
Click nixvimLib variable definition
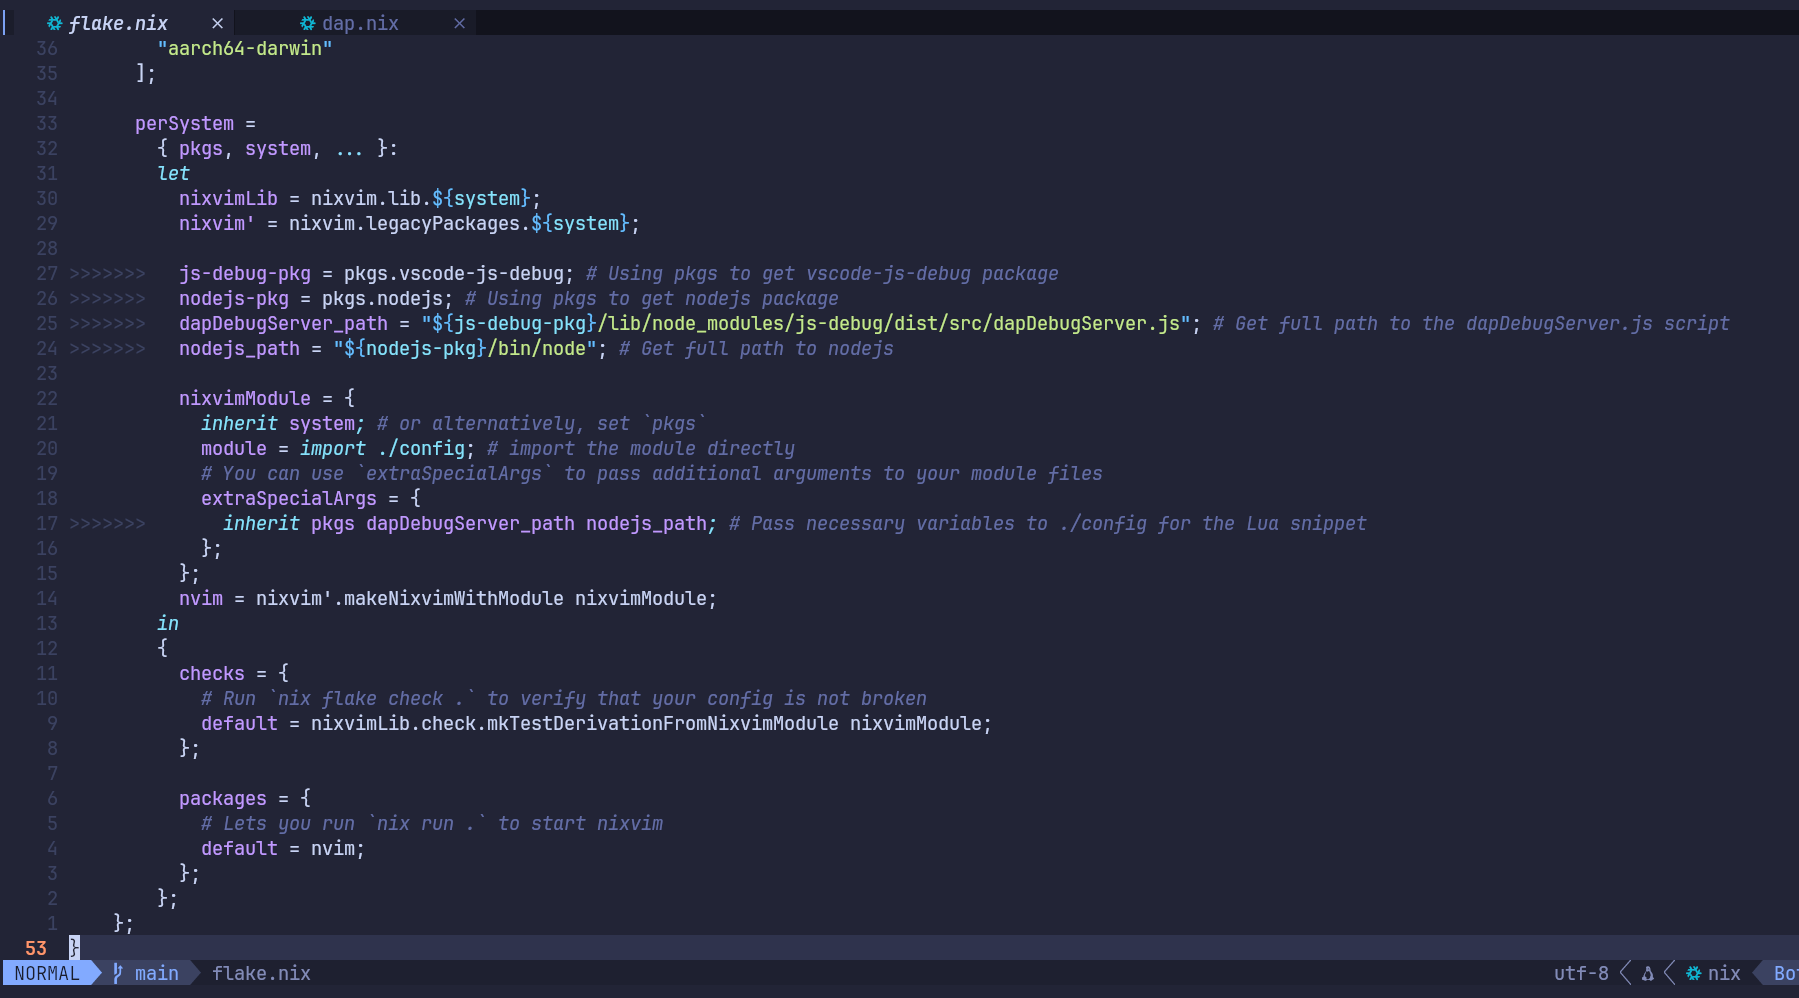tap(228, 198)
